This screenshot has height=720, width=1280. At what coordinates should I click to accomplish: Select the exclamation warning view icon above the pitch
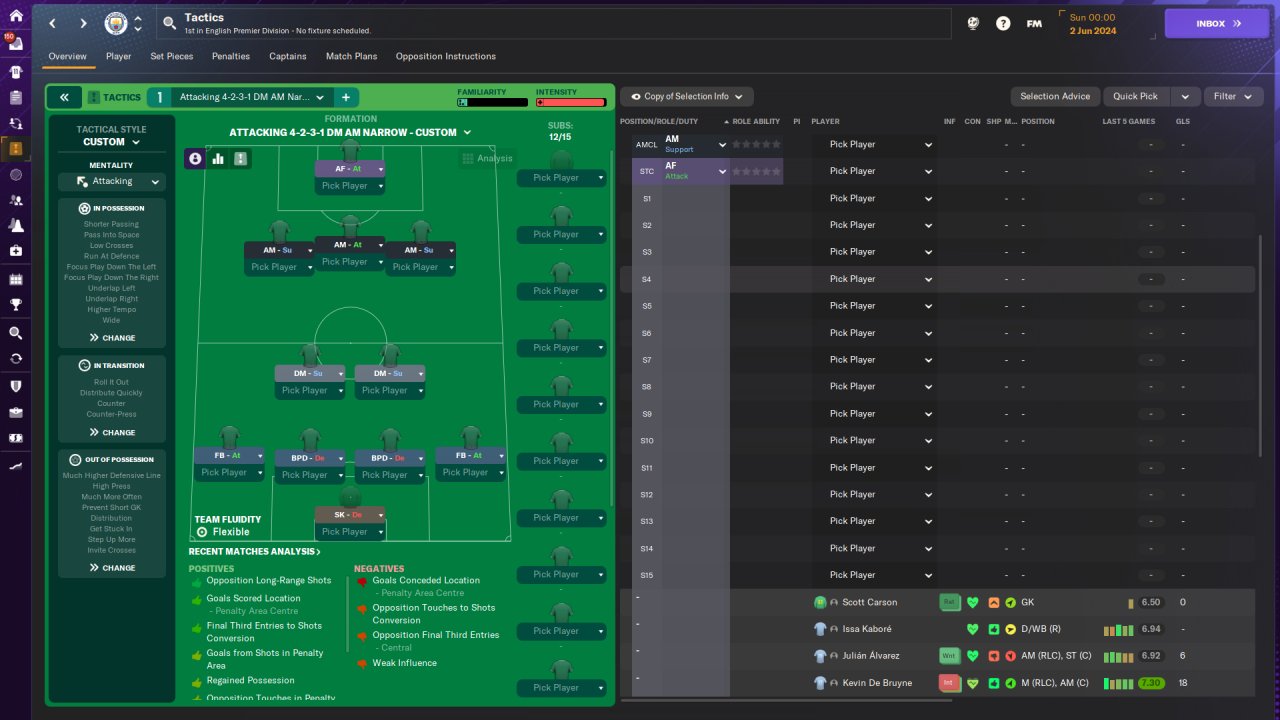click(240, 158)
